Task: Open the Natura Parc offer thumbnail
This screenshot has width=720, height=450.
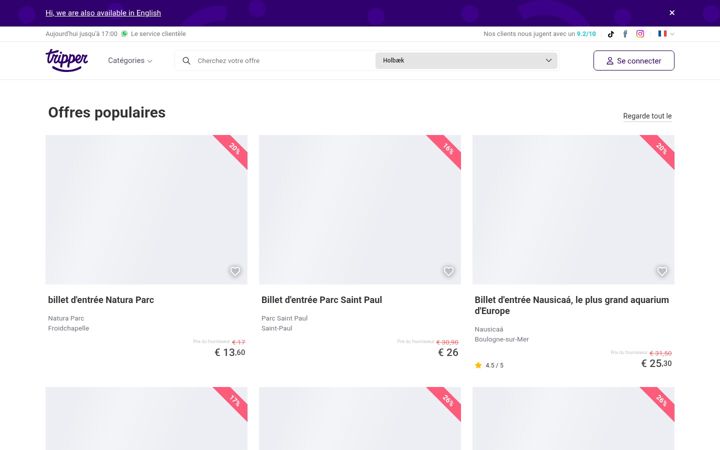Action: point(146,209)
